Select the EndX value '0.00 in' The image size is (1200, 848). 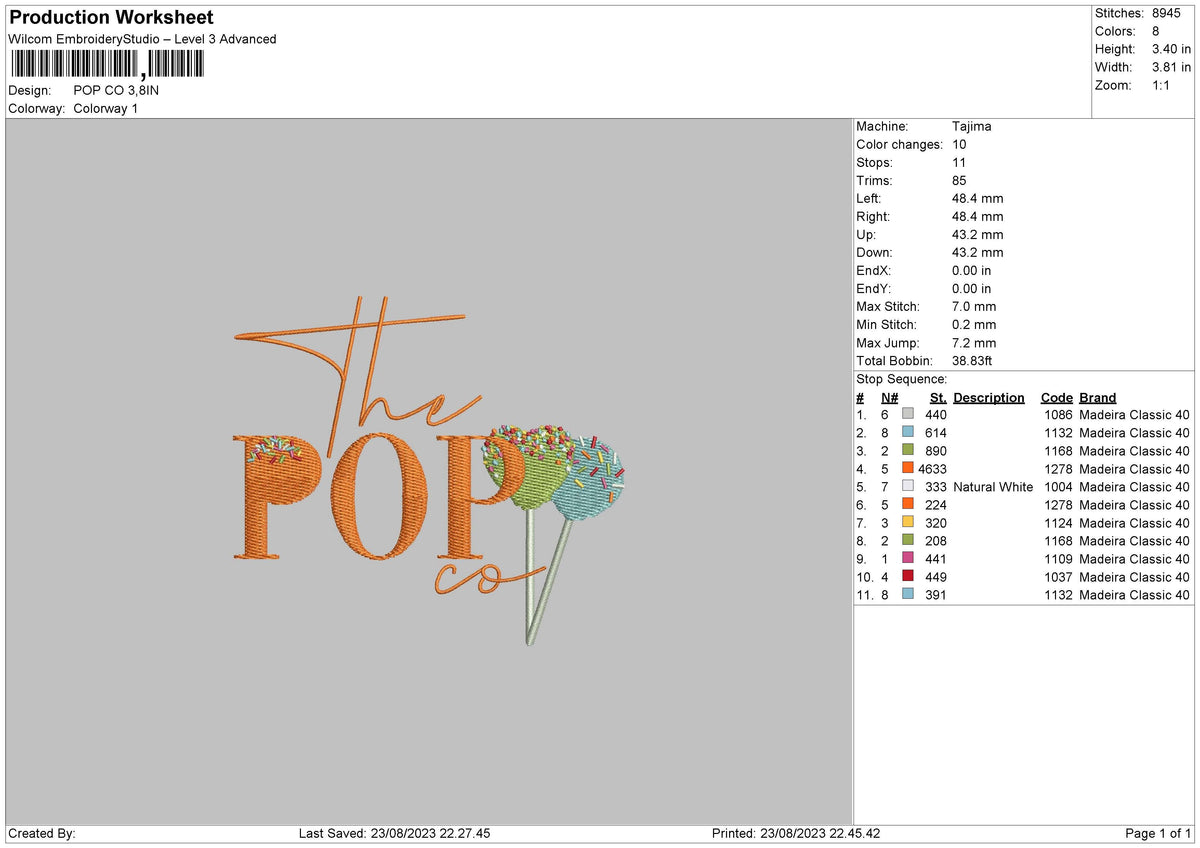point(973,271)
